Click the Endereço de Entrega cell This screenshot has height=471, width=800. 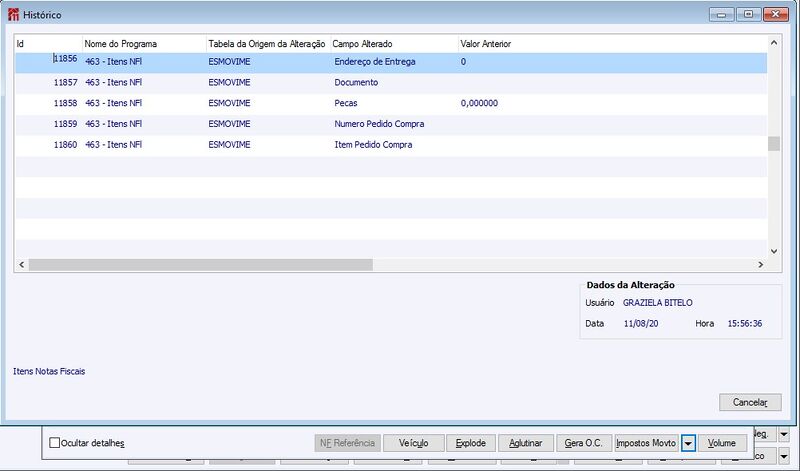pyautogui.click(x=375, y=62)
